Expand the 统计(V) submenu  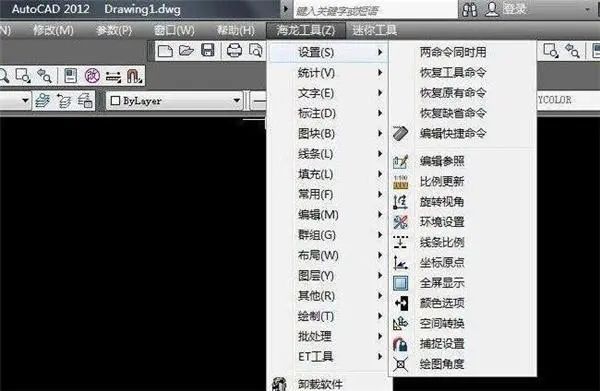(x=328, y=72)
